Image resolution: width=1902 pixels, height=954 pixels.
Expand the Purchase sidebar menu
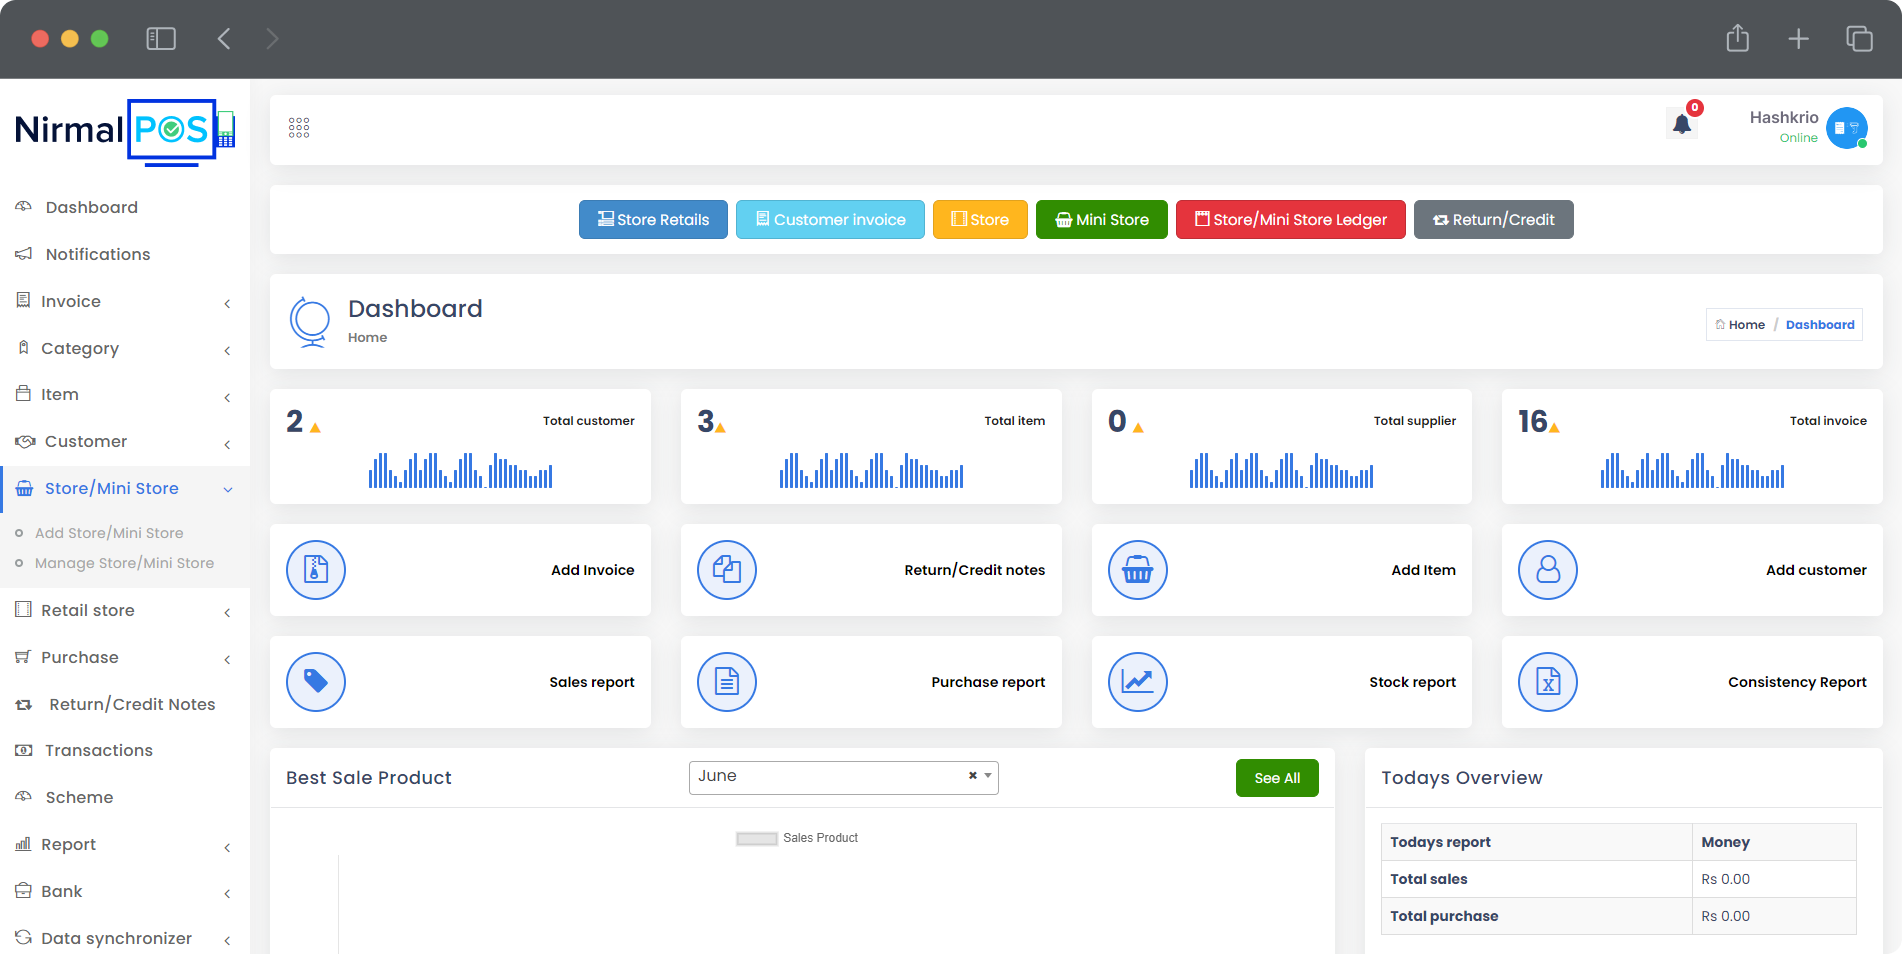[125, 657]
